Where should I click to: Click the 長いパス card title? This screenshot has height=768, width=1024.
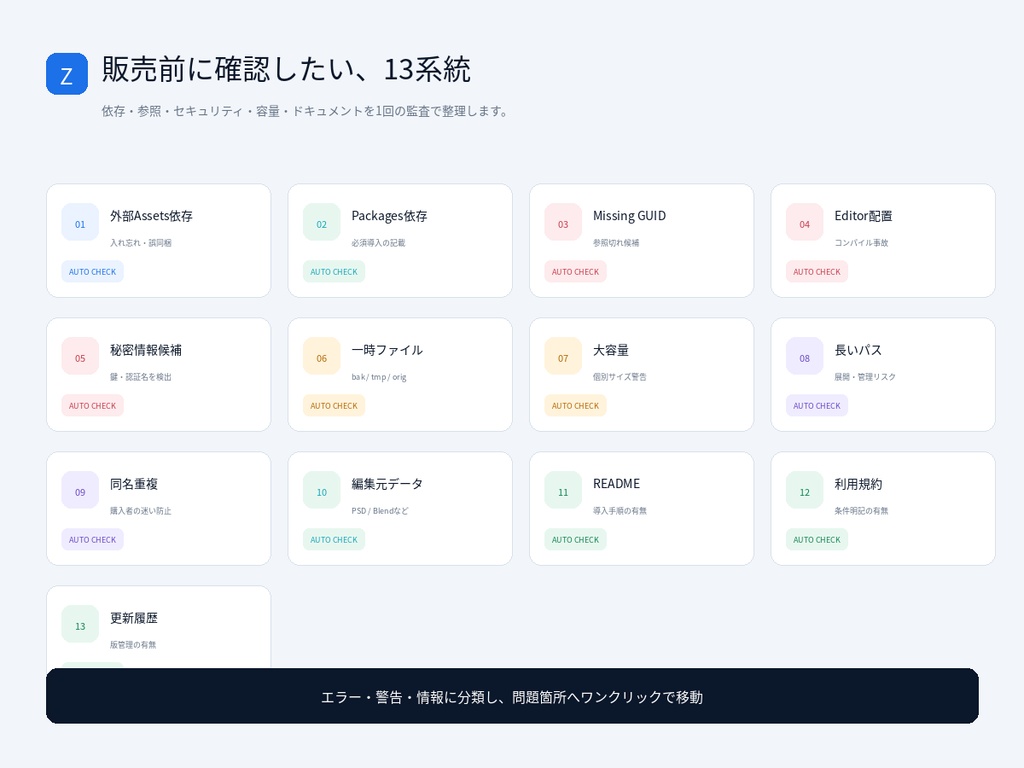[x=858, y=350]
